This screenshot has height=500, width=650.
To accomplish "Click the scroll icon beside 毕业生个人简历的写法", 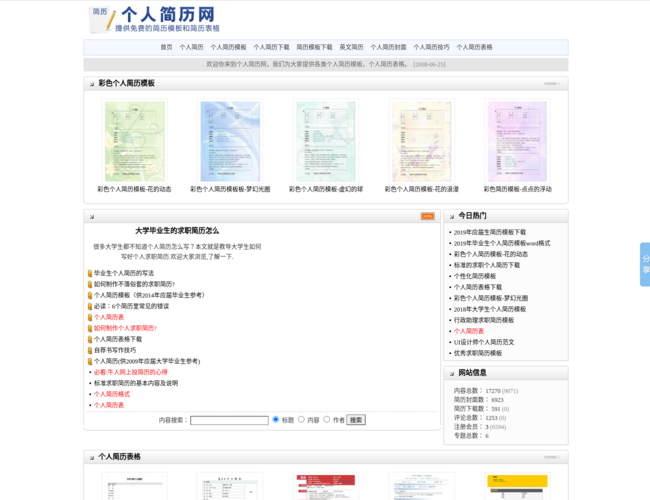I will click(x=90, y=273).
